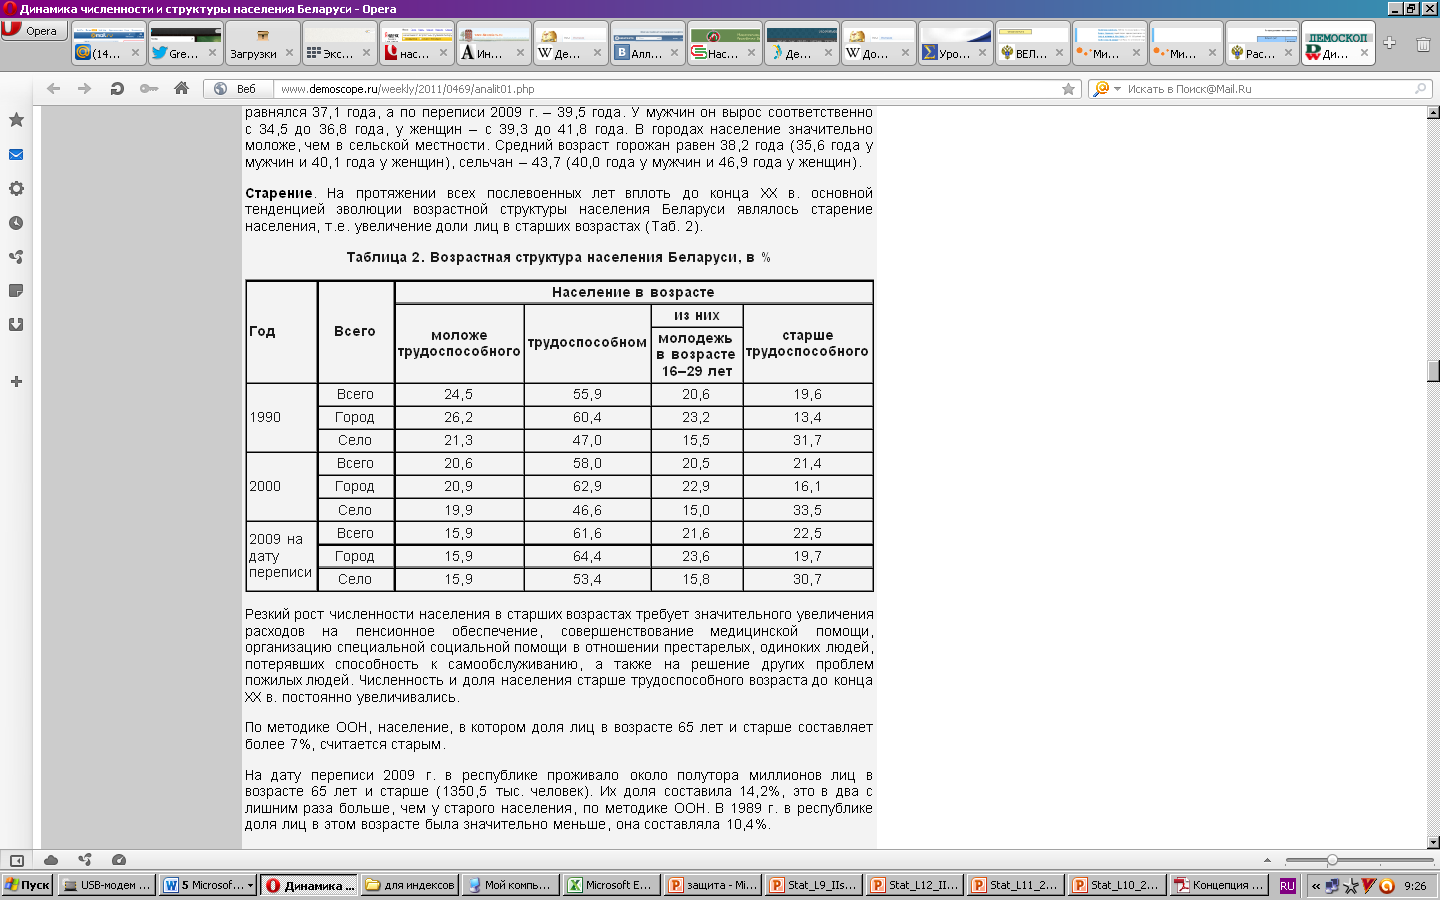Viewport: 1440px width, 900px height.
Task: Open 'Microsoft E...' Excel taskbar item
Action: click(x=611, y=885)
